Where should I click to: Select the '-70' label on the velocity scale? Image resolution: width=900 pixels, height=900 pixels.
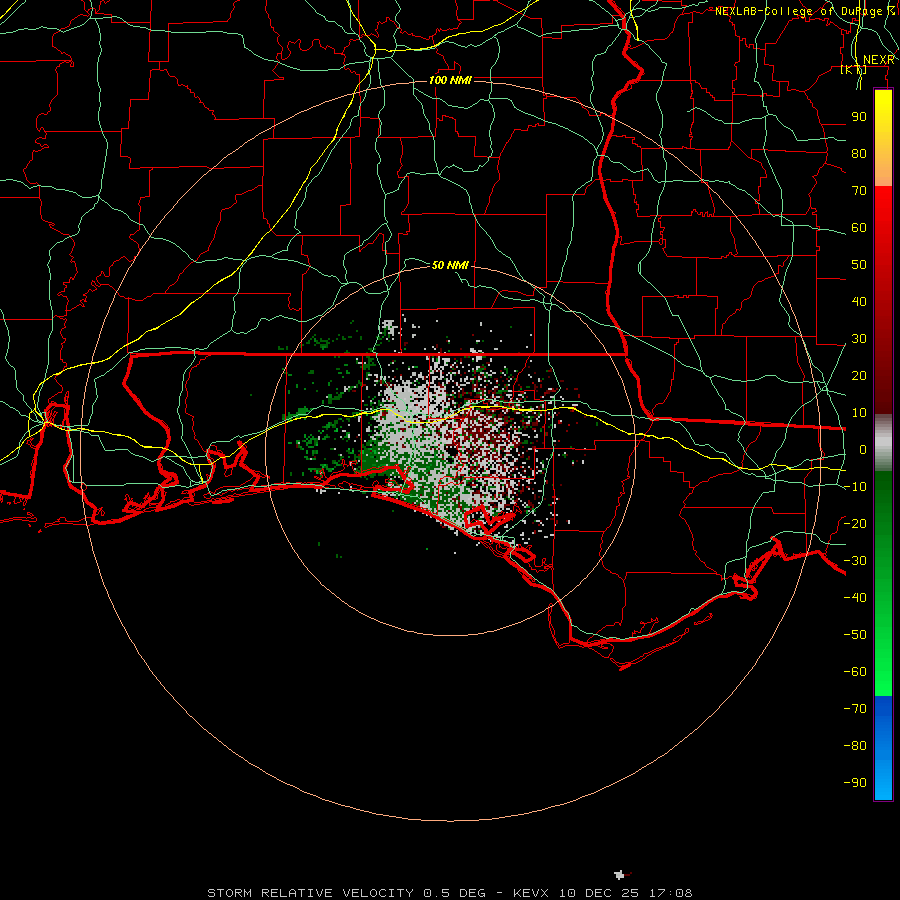click(855, 708)
